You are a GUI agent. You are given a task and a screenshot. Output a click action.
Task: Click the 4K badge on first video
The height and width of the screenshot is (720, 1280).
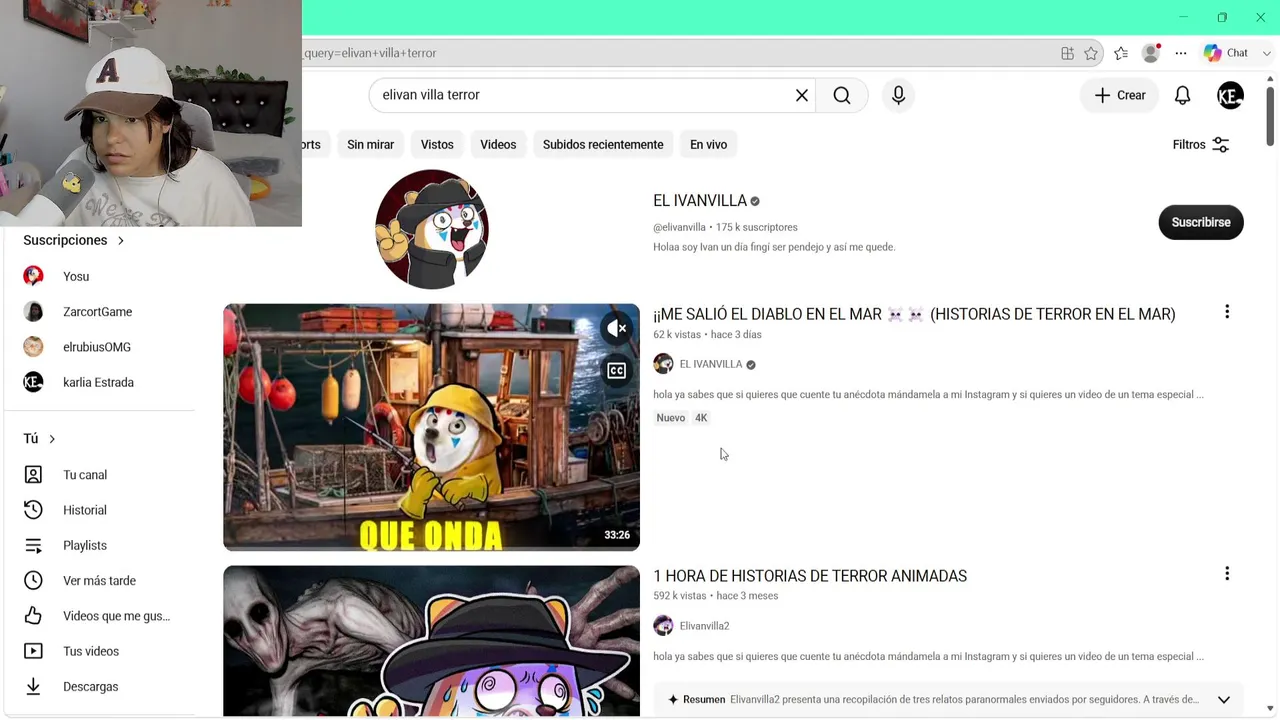[701, 418]
